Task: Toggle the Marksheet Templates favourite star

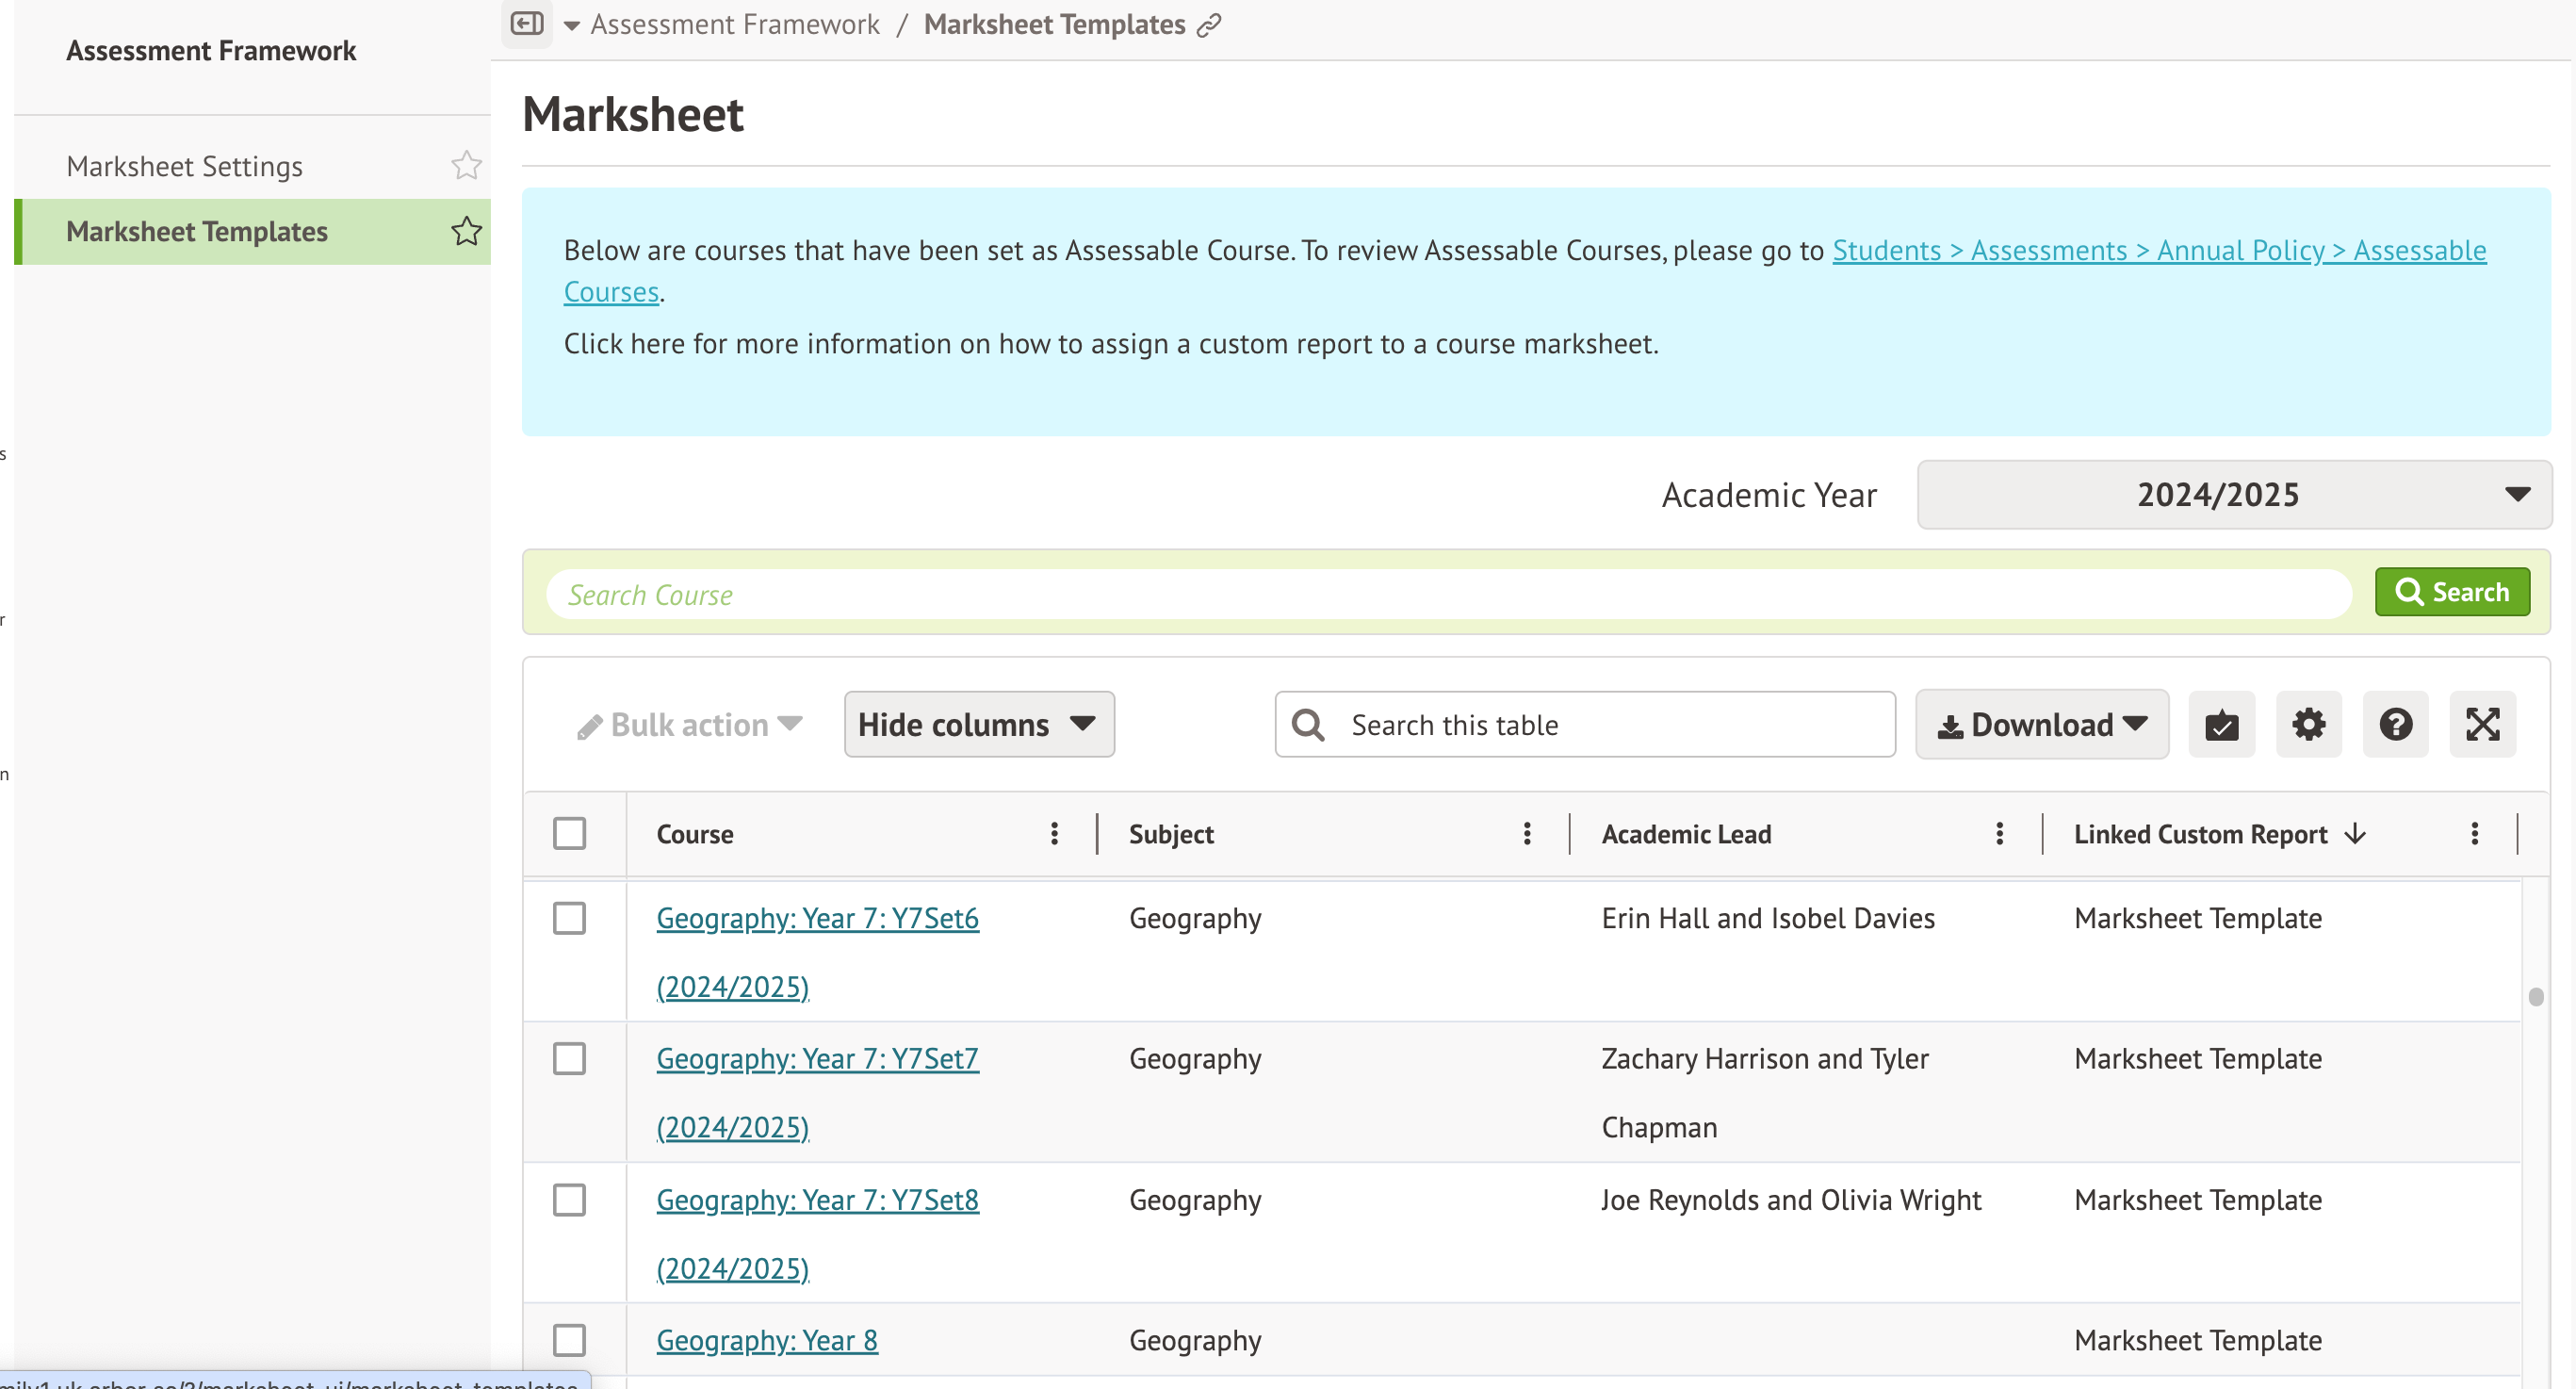Action: click(x=466, y=231)
